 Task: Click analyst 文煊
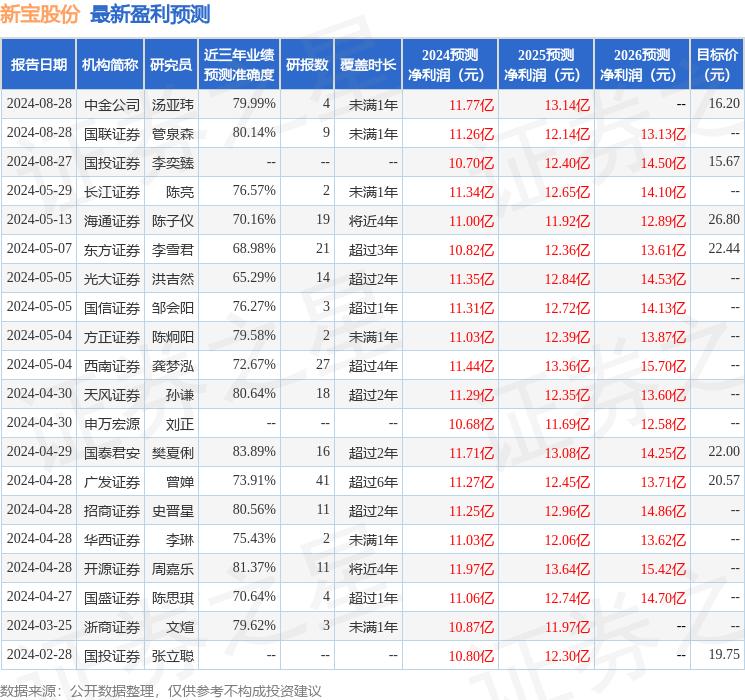click(180, 627)
